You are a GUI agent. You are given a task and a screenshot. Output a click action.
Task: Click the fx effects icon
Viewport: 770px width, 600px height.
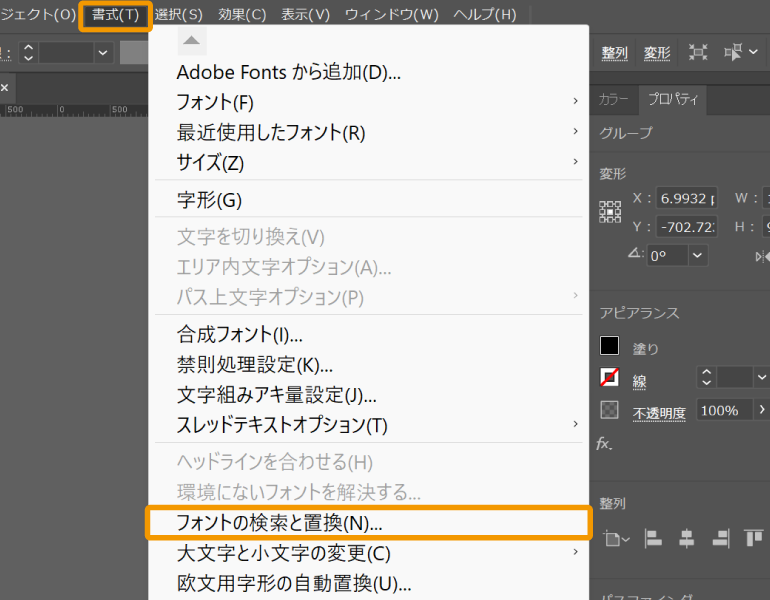click(x=604, y=443)
